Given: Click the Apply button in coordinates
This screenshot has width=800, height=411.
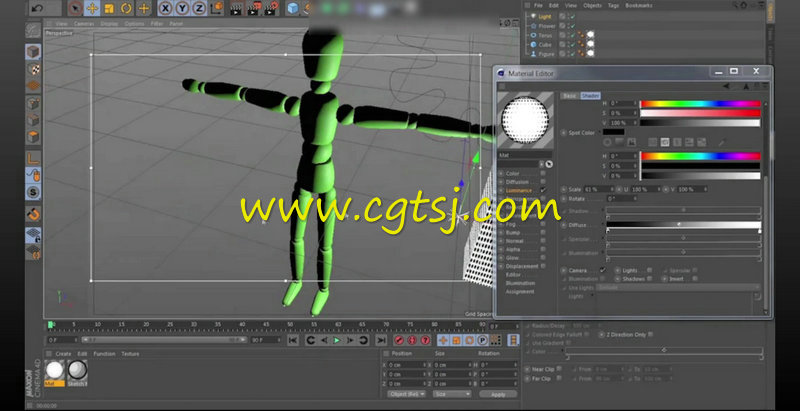Looking at the screenshot, I should 498,394.
